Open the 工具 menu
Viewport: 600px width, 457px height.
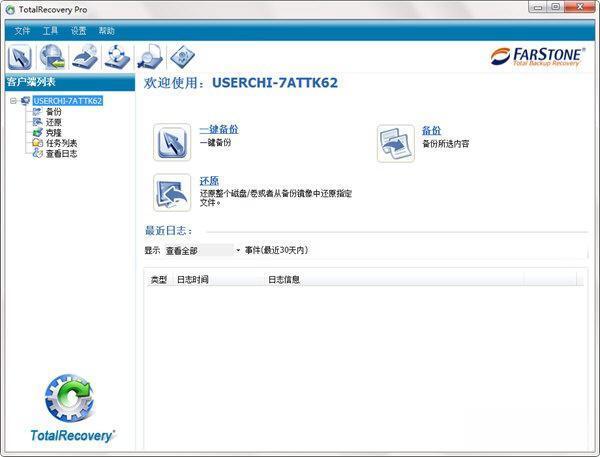50,31
